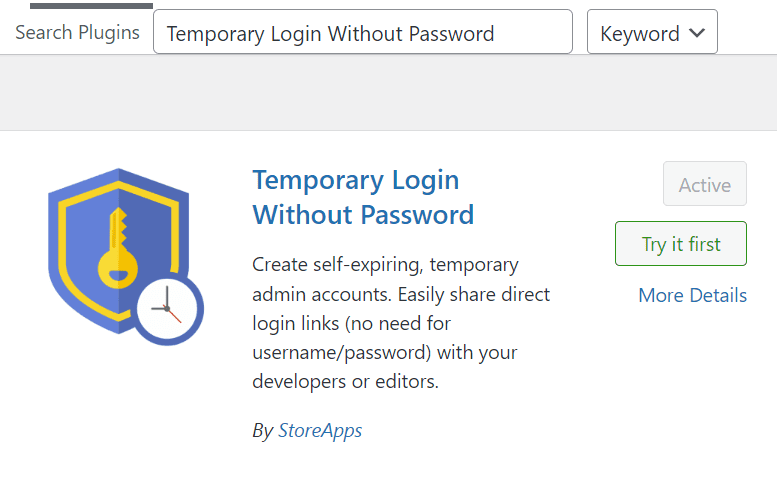Open the Keyword search type dropdown
777x487 pixels.
click(x=652, y=32)
